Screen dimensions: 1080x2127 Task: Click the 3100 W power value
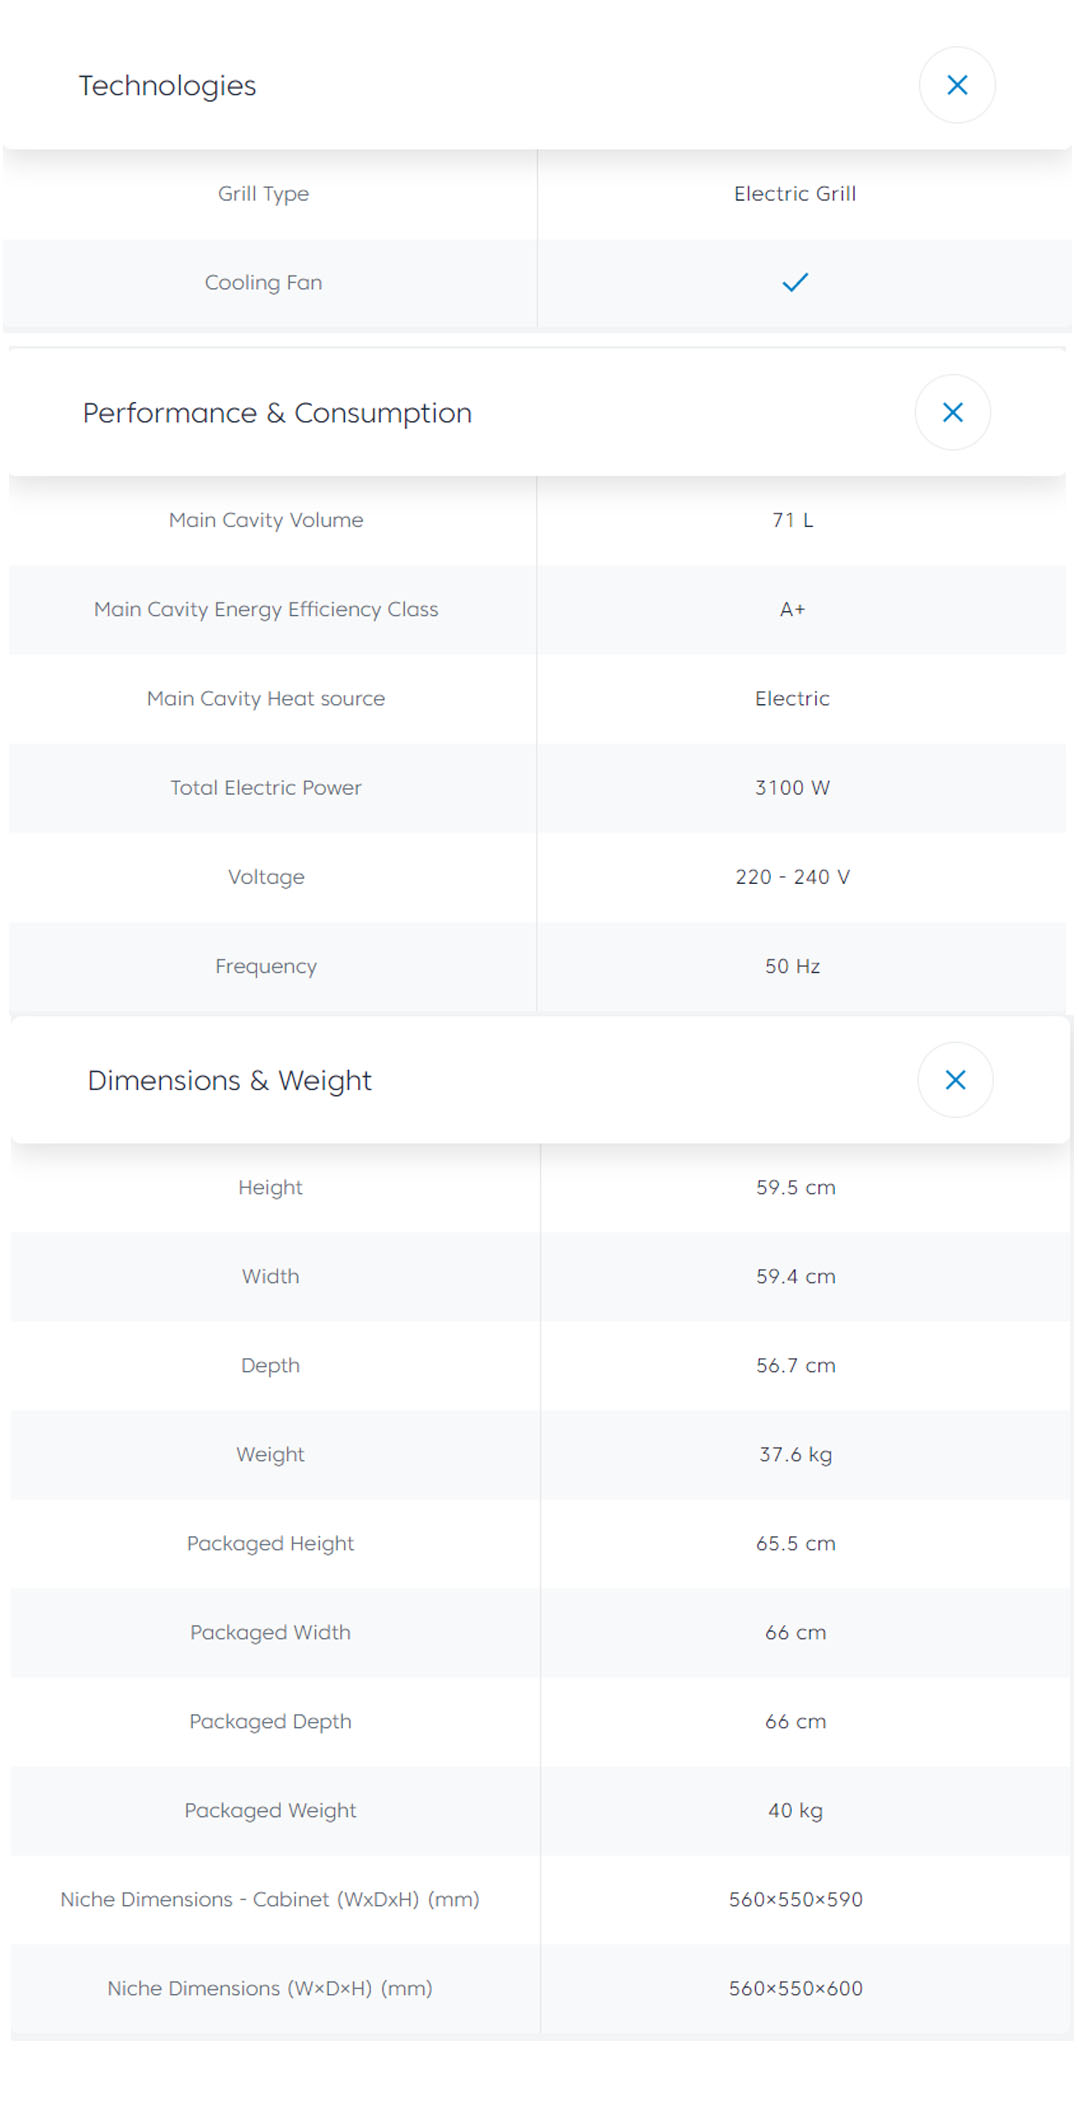pyautogui.click(x=792, y=788)
